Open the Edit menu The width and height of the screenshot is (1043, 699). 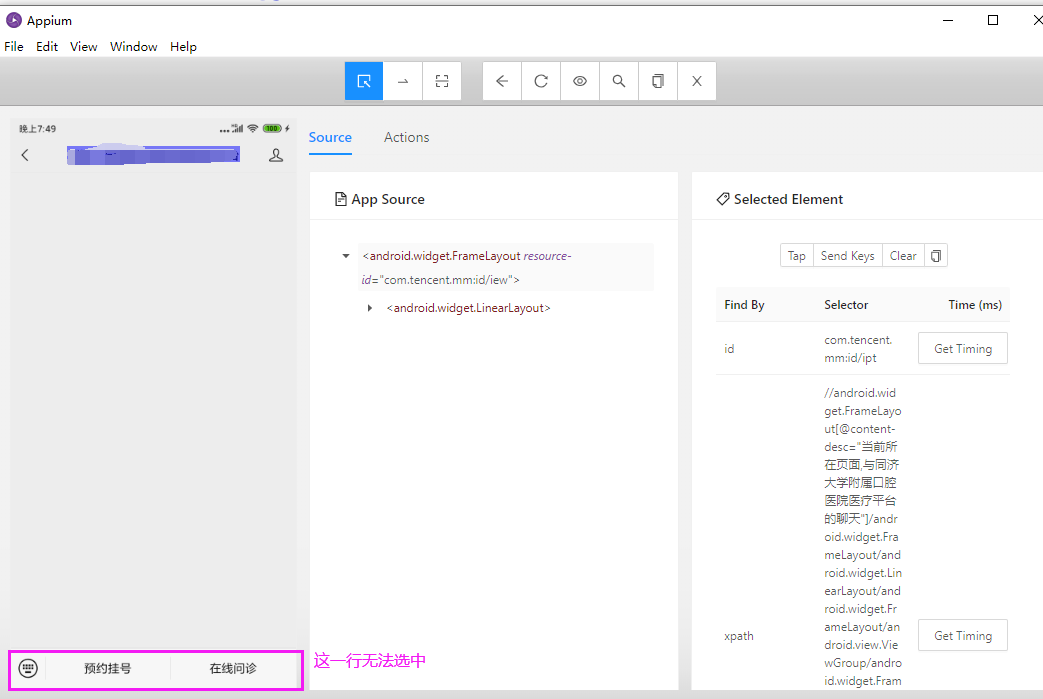(47, 47)
